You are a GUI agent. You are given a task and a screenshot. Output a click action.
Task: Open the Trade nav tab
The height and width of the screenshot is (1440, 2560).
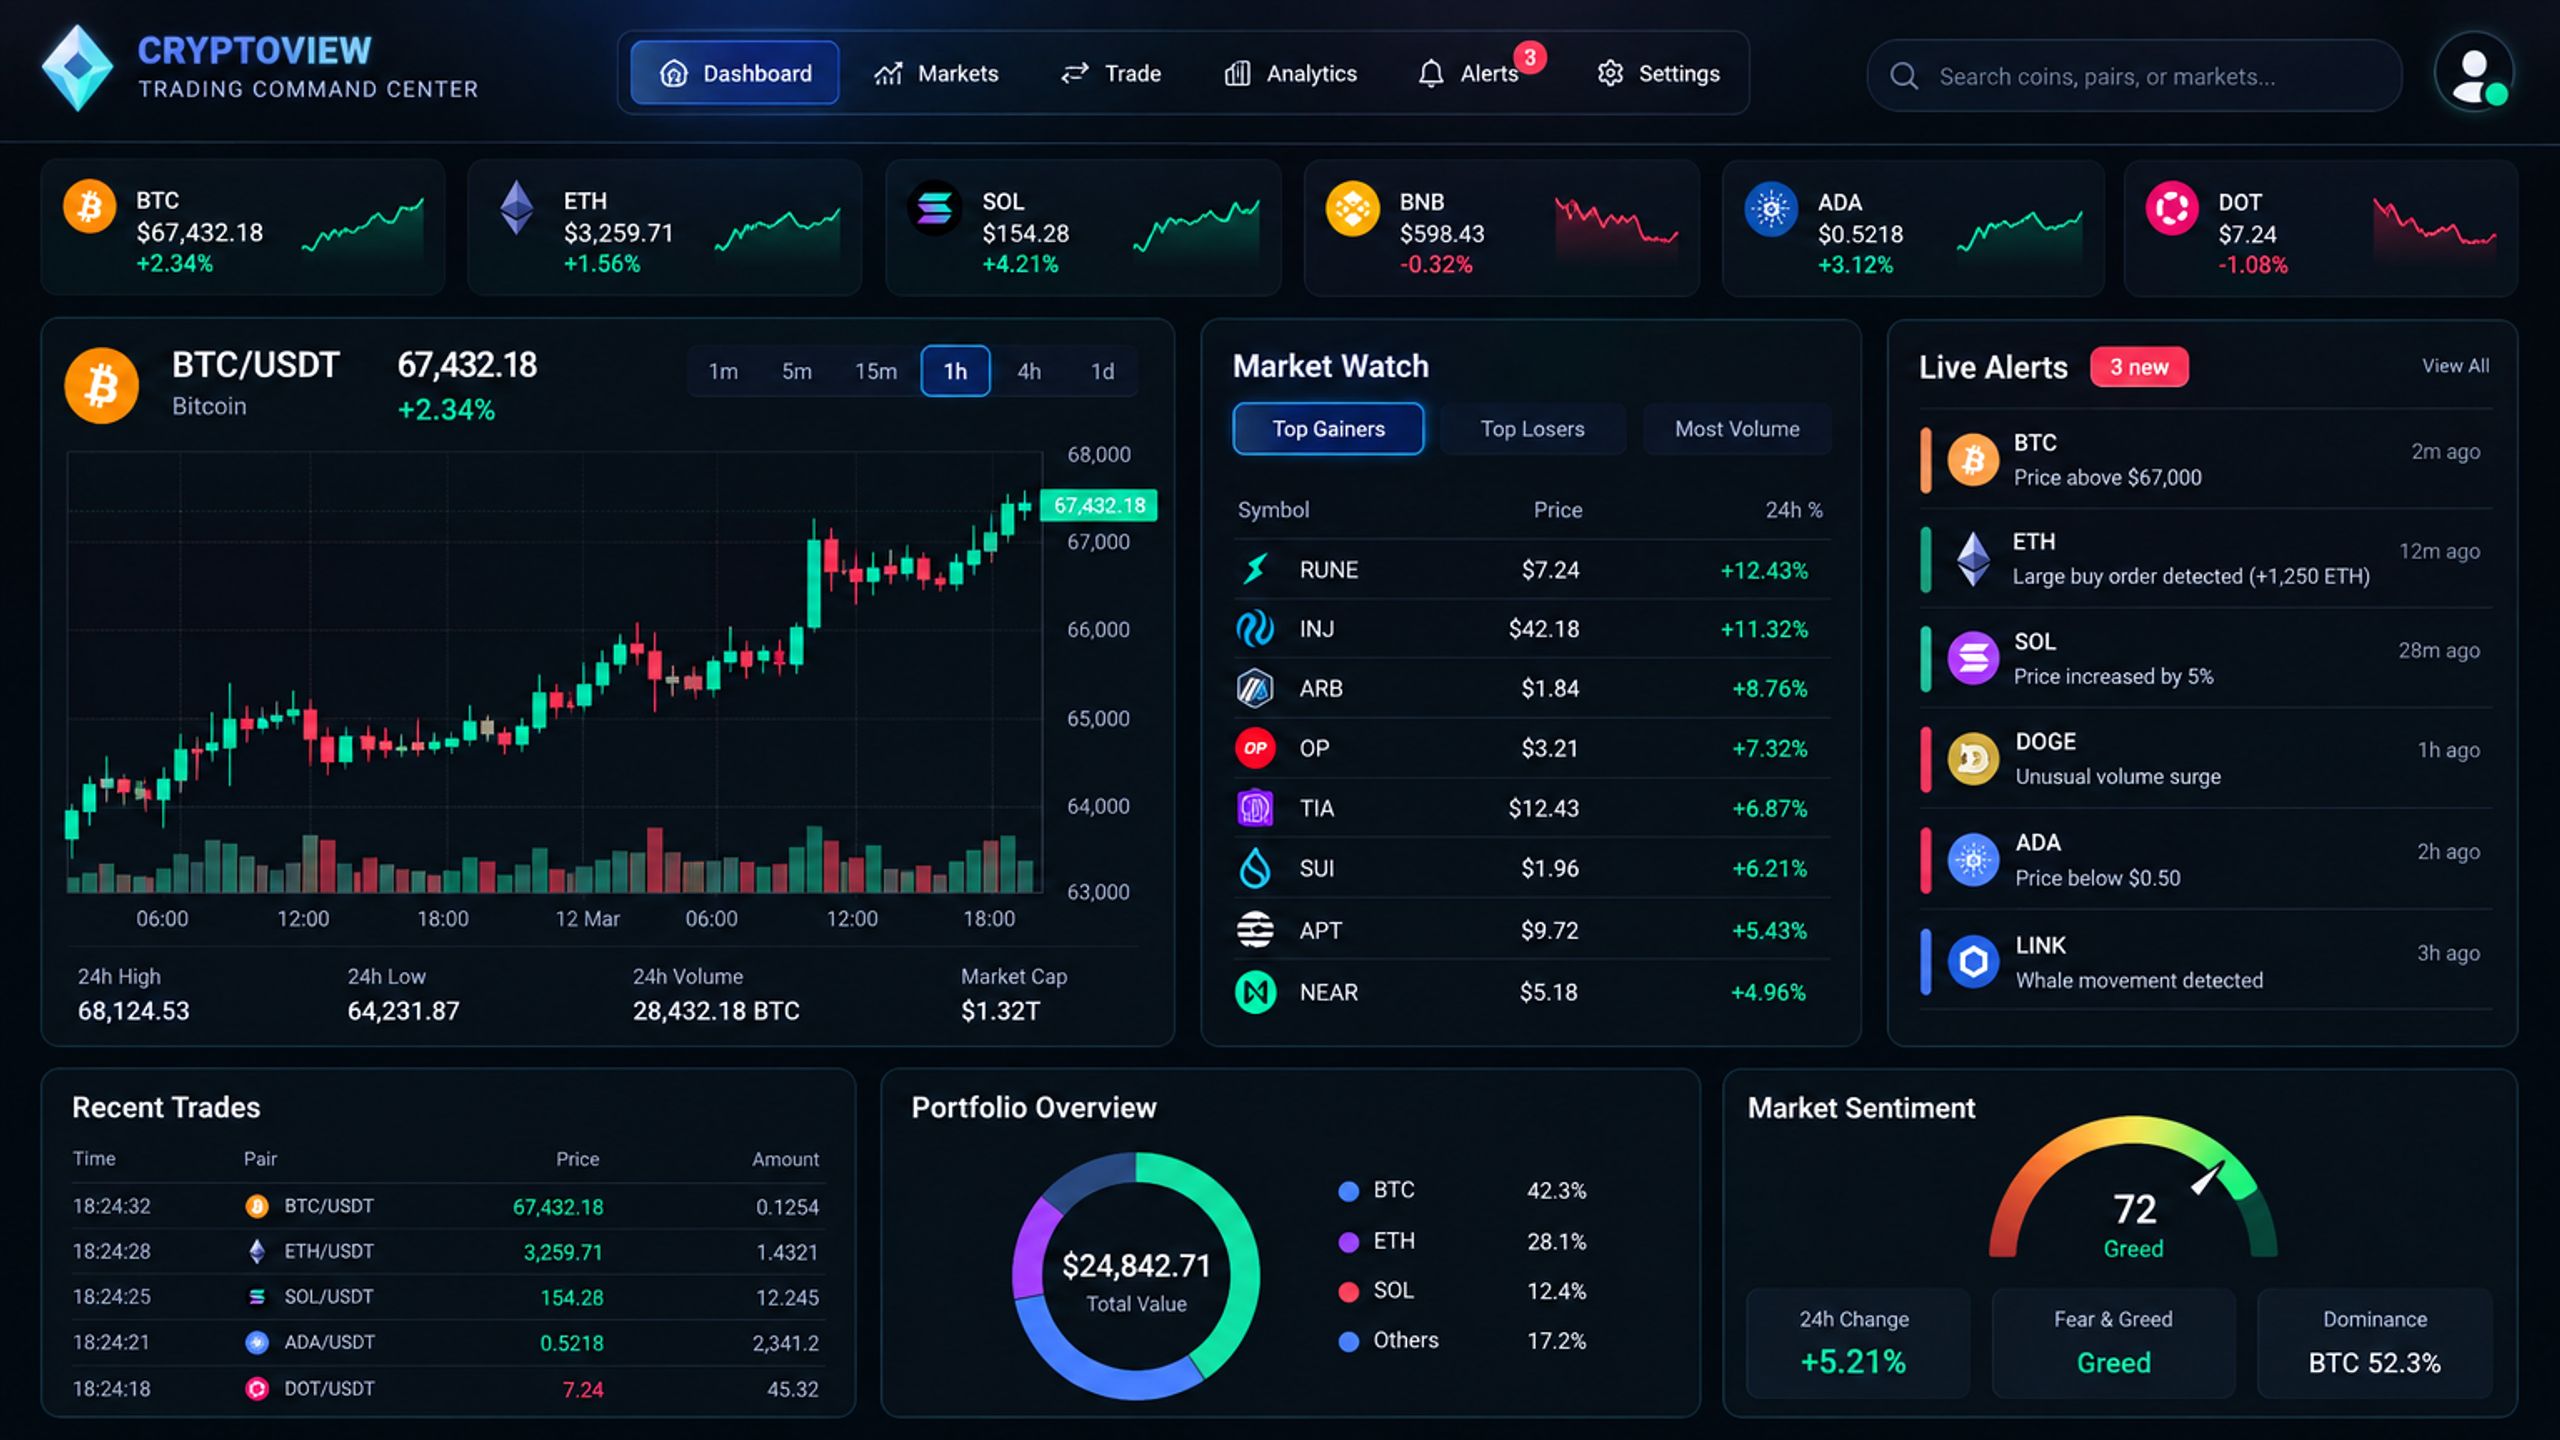(1111, 73)
